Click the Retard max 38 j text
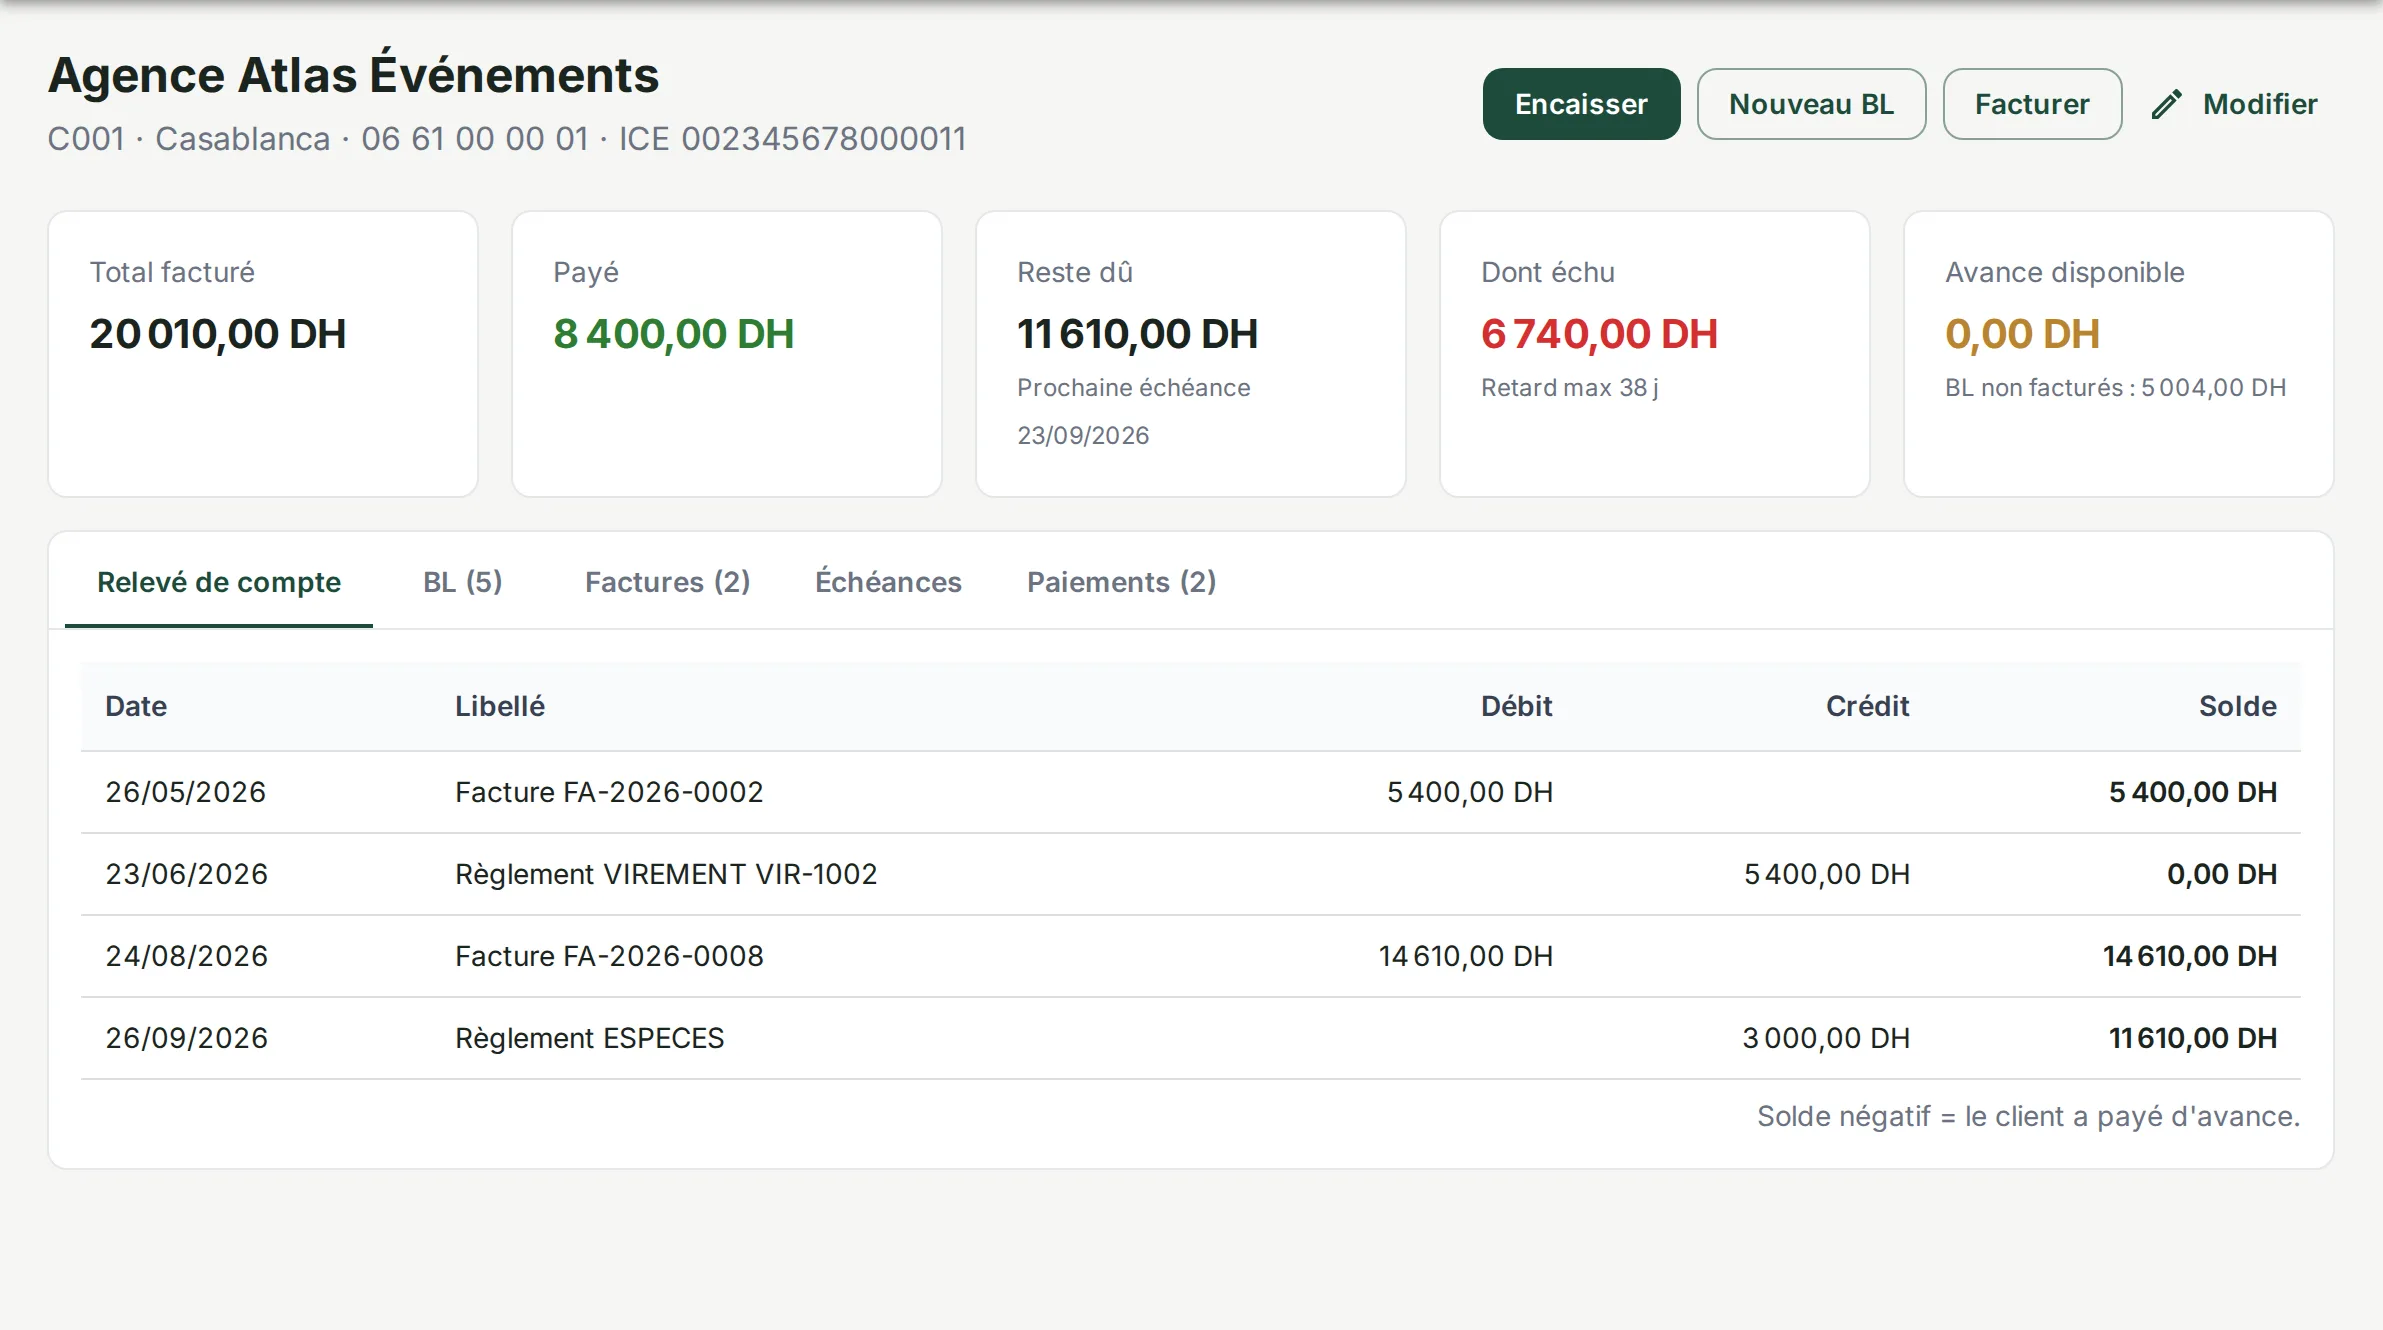 coord(1570,387)
